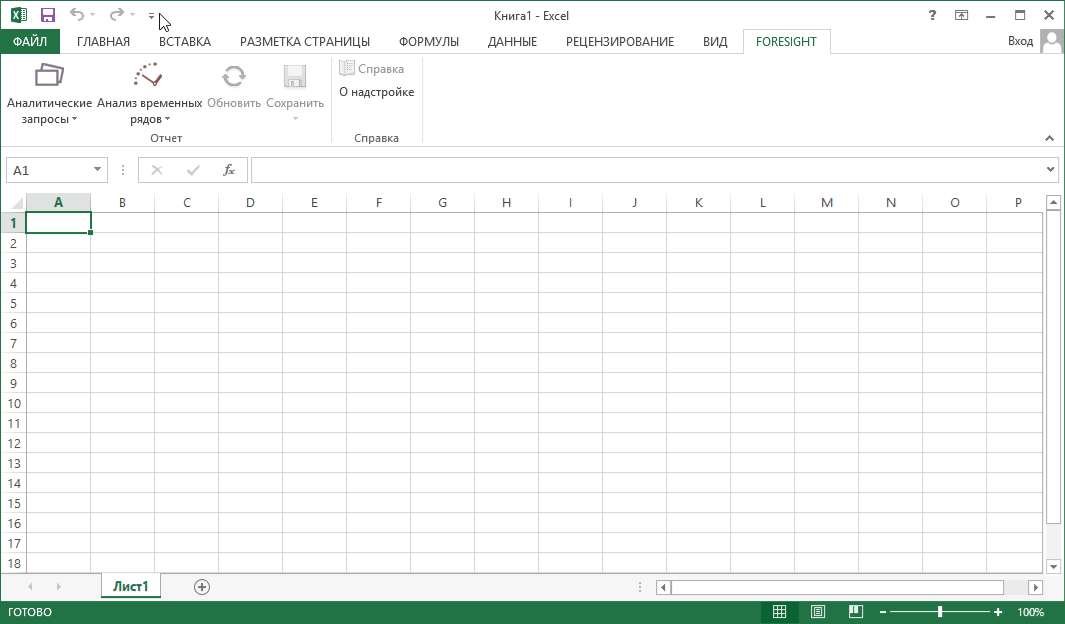This screenshot has height=624, width=1065.
Task: Undo last action in quick access toolbar
Action: pos(77,15)
